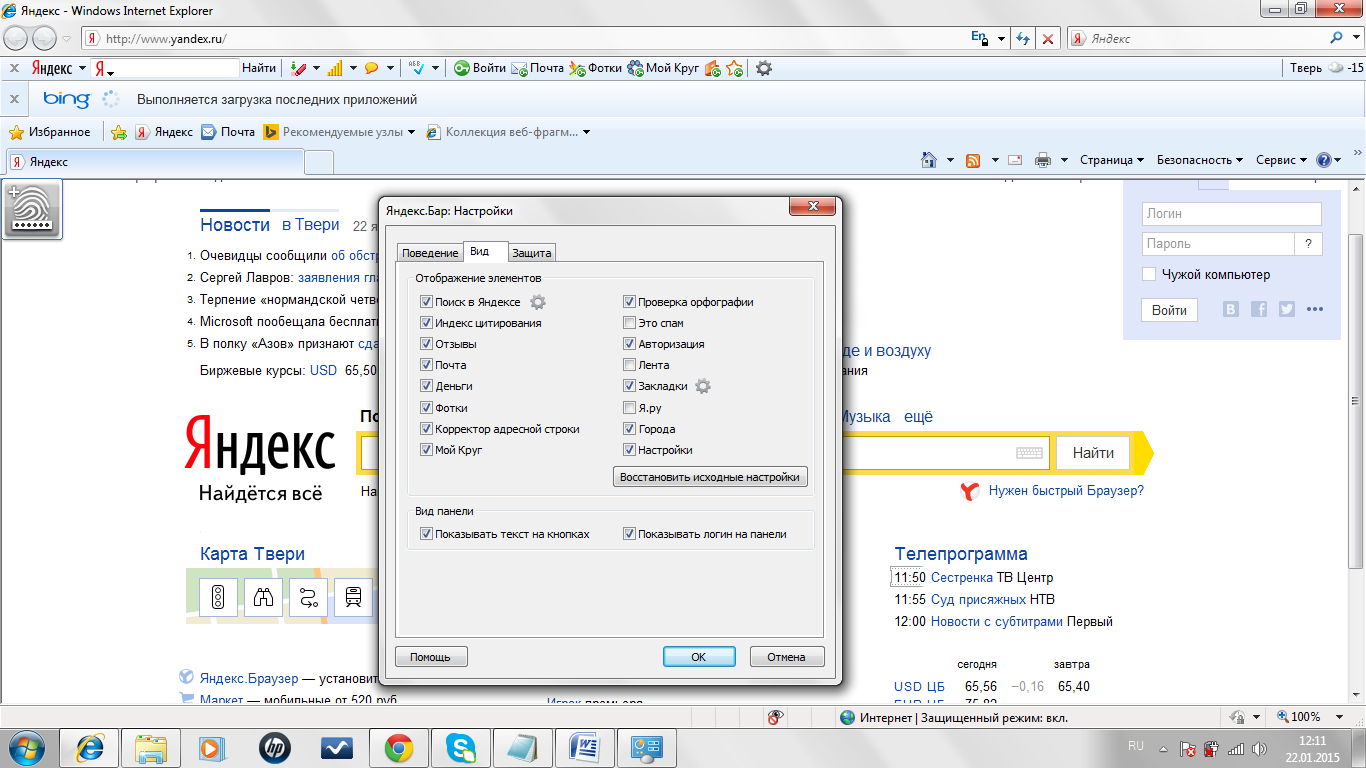Click Отмена button in settings dialog
Viewport: 1366px width, 768px height.
click(787, 657)
